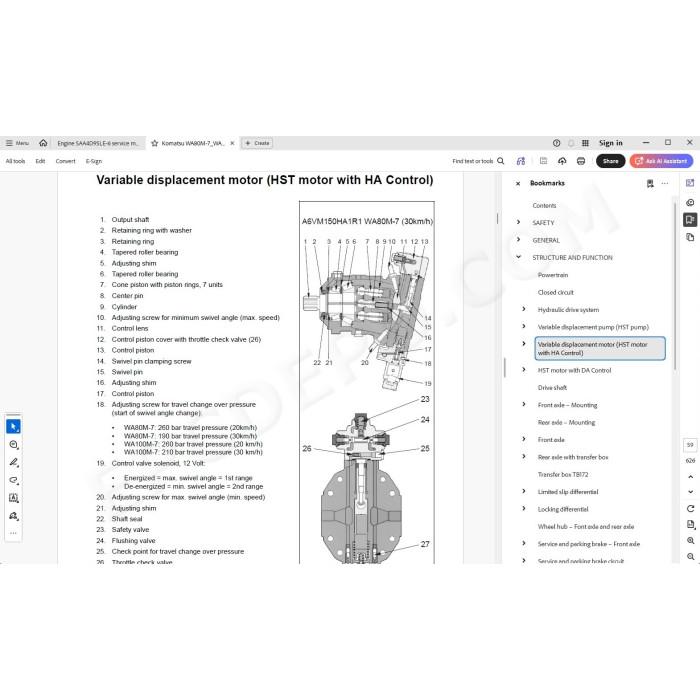The height and width of the screenshot is (700, 700).
Task: Expand Variable displacement motor HA Control bookmark
Action: [x=524, y=344]
